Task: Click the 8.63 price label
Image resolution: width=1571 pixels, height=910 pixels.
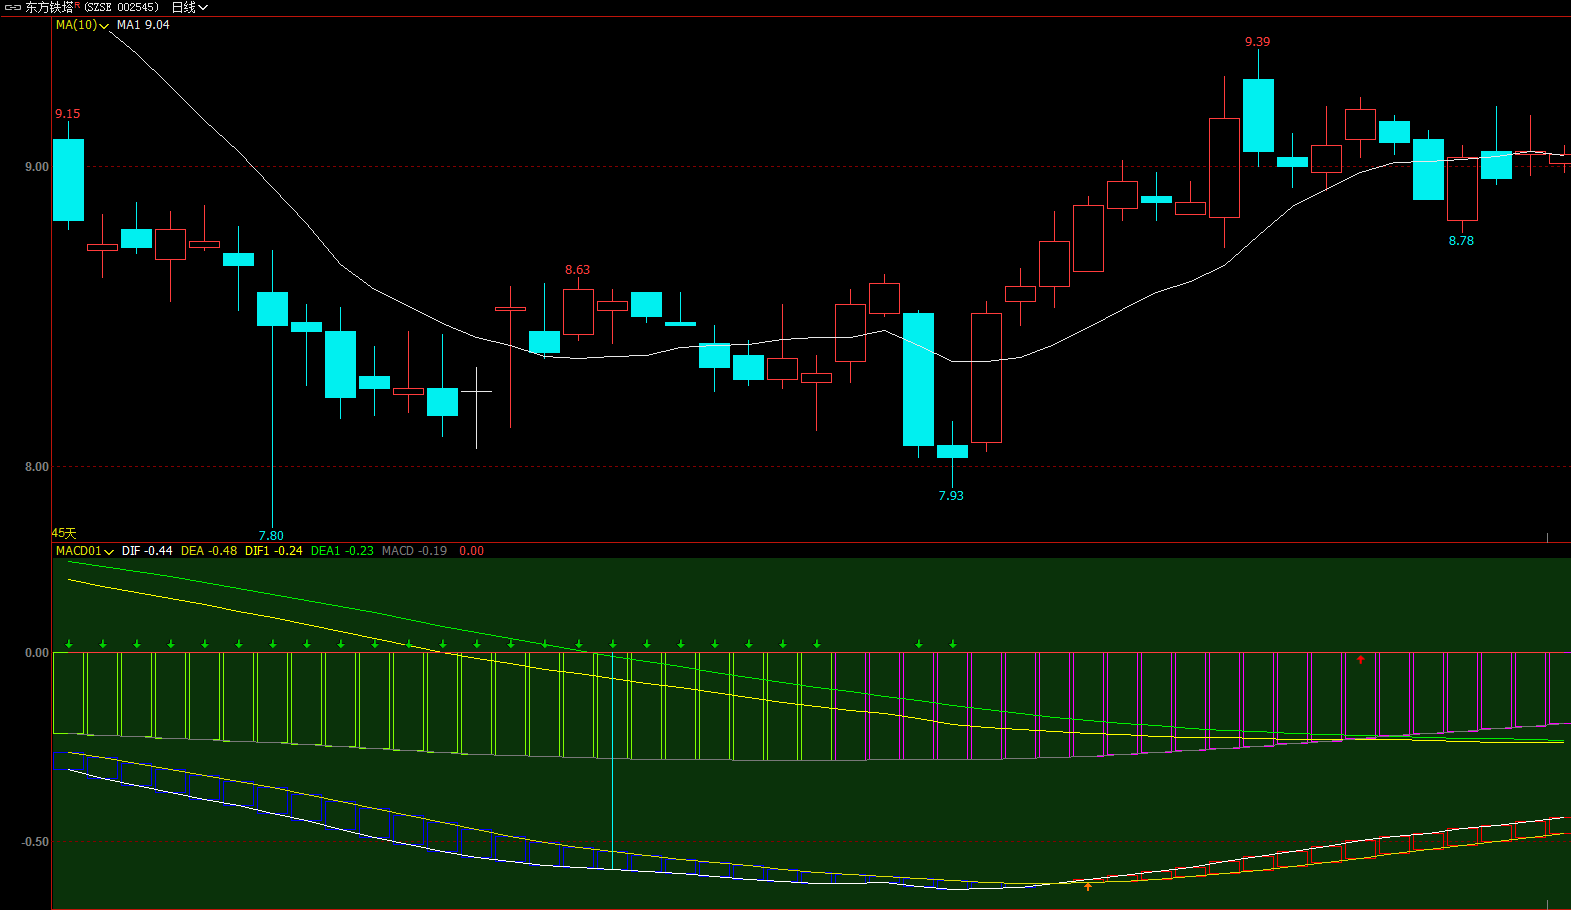Action: pyautogui.click(x=577, y=270)
